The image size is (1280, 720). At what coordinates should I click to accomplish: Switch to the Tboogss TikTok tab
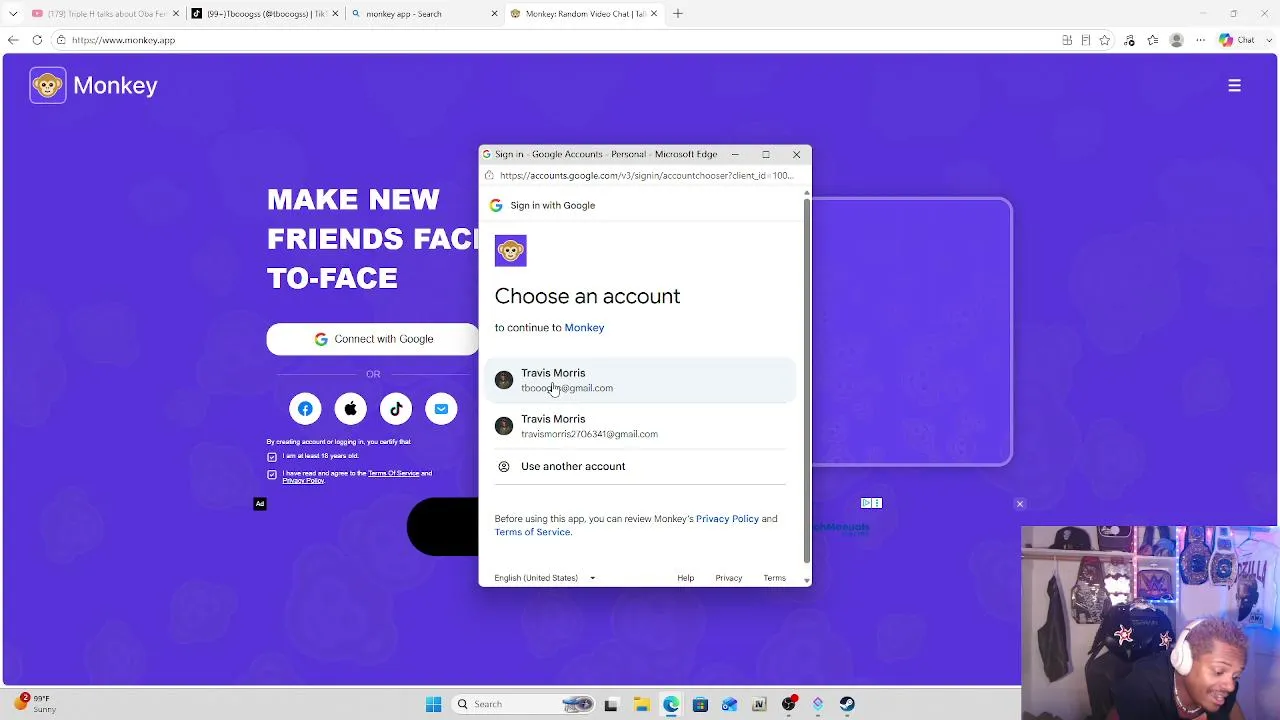click(x=265, y=14)
